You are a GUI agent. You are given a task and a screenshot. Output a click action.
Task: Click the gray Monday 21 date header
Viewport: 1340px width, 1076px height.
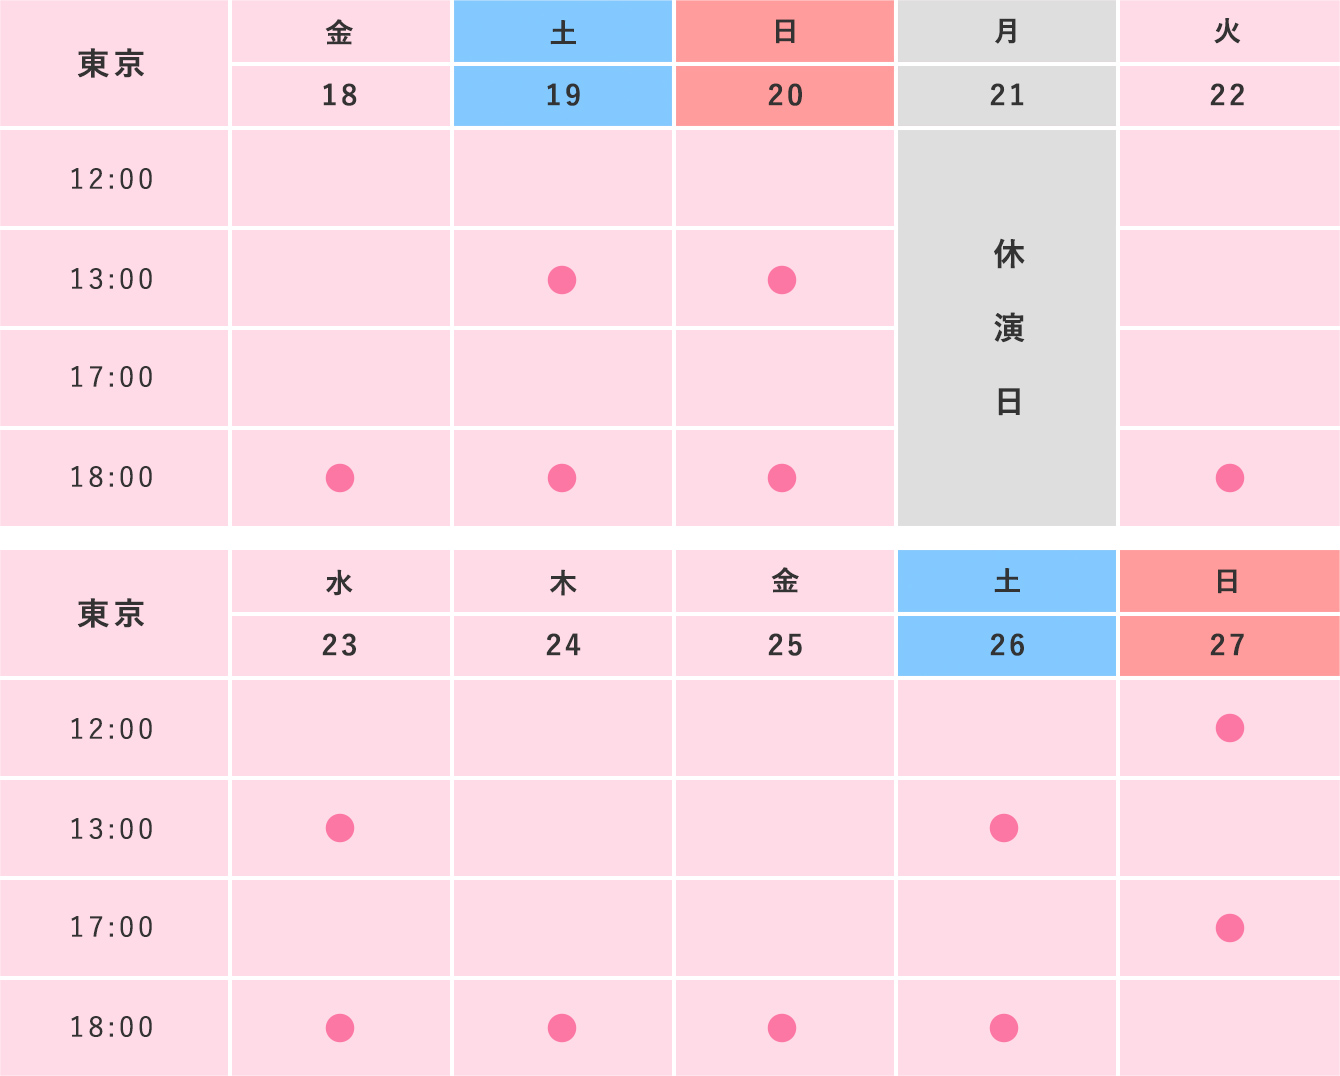point(1007,96)
